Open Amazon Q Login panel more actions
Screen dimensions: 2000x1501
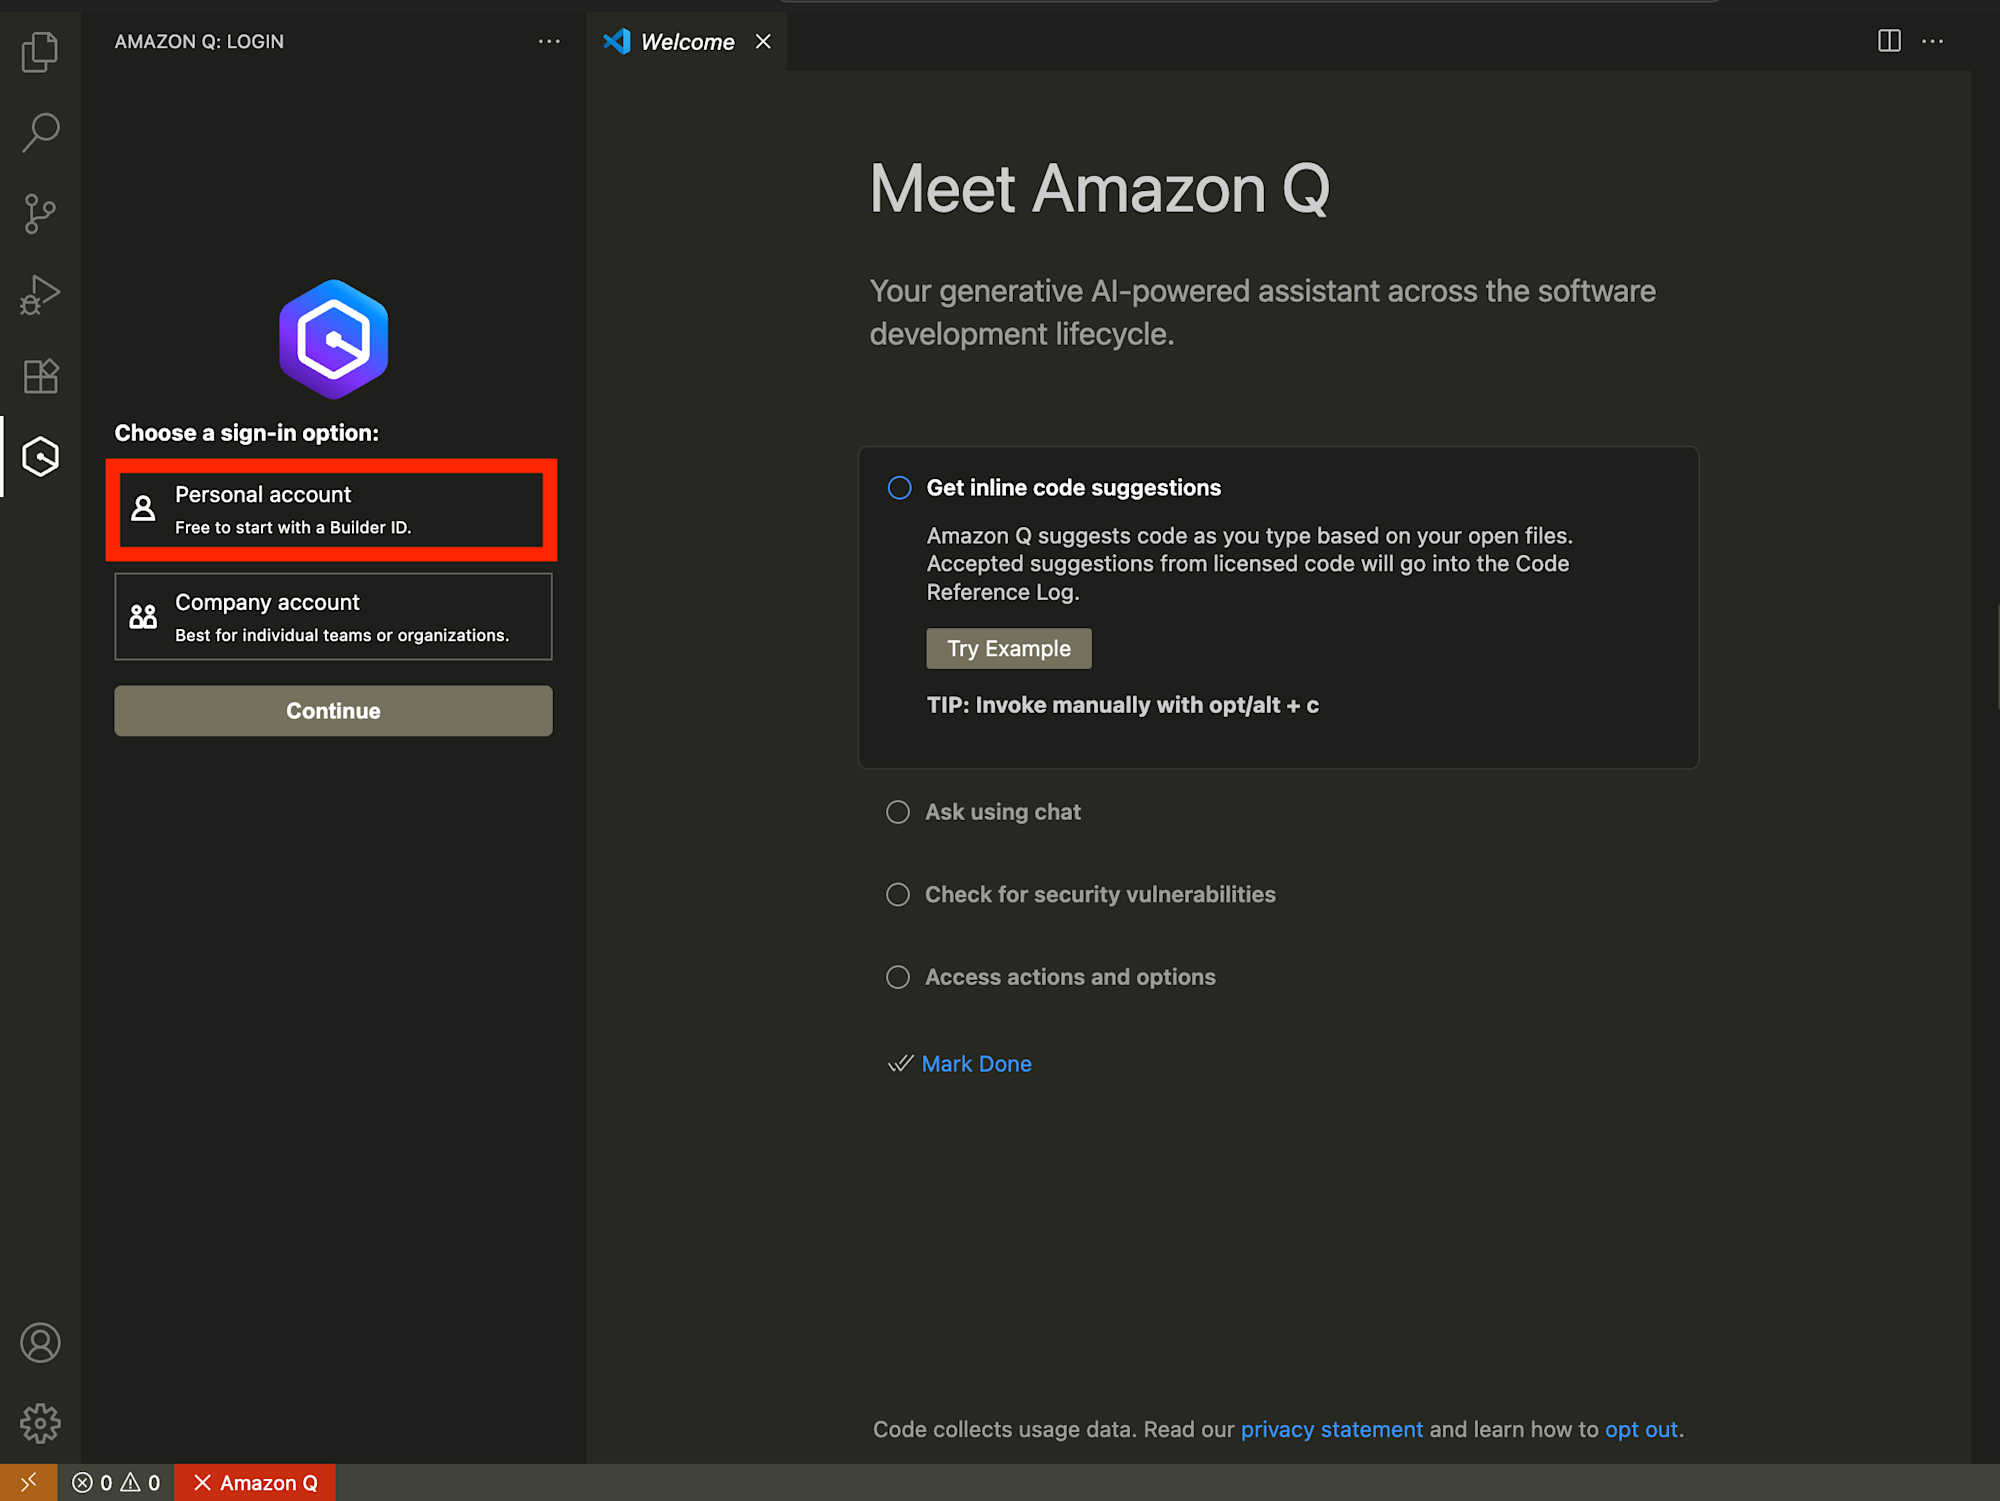pos(549,41)
